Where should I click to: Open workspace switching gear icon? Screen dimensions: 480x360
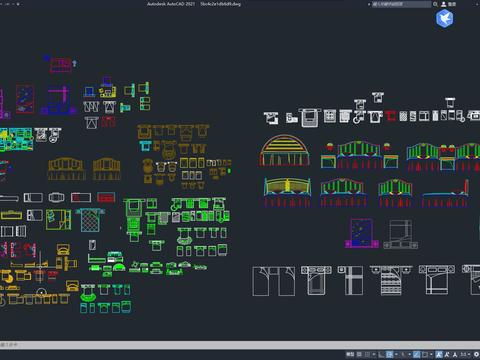(x=476, y=354)
